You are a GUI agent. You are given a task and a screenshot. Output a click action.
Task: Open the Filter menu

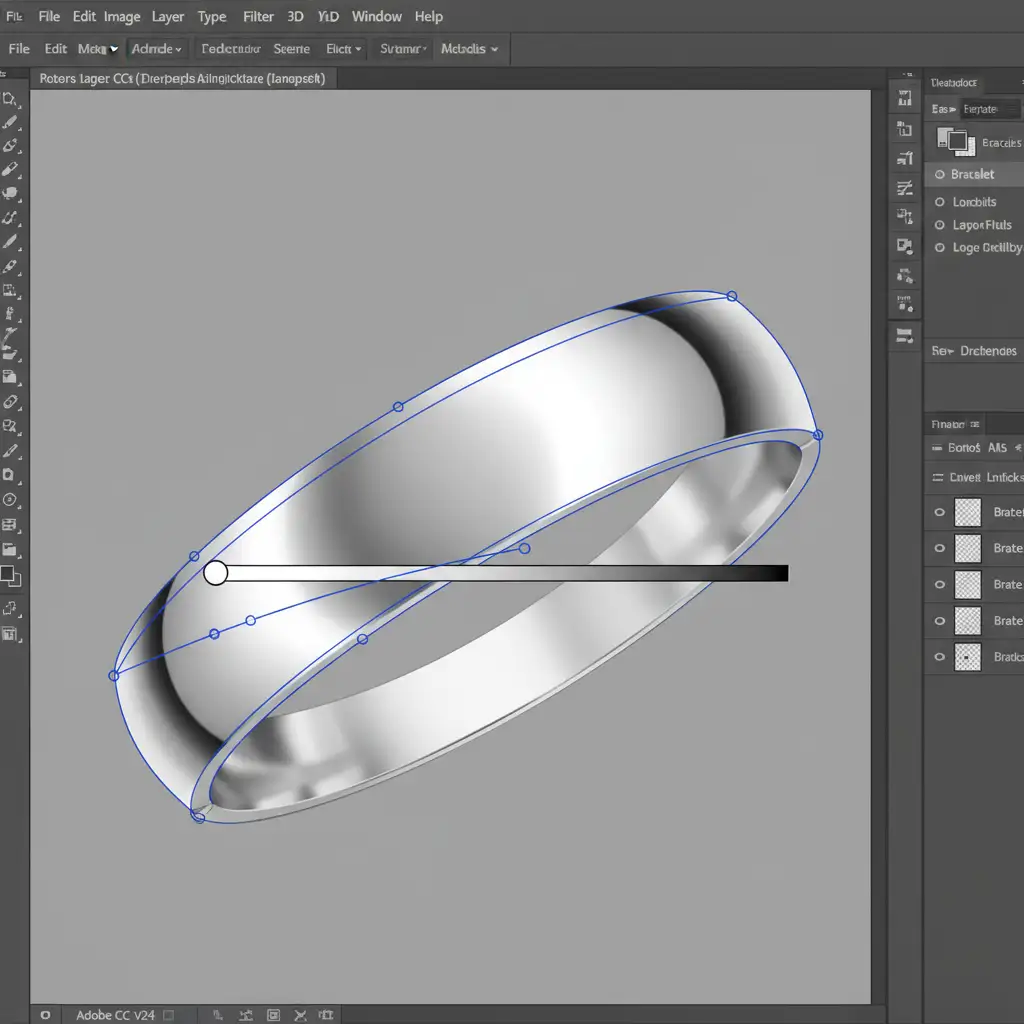coord(258,17)
